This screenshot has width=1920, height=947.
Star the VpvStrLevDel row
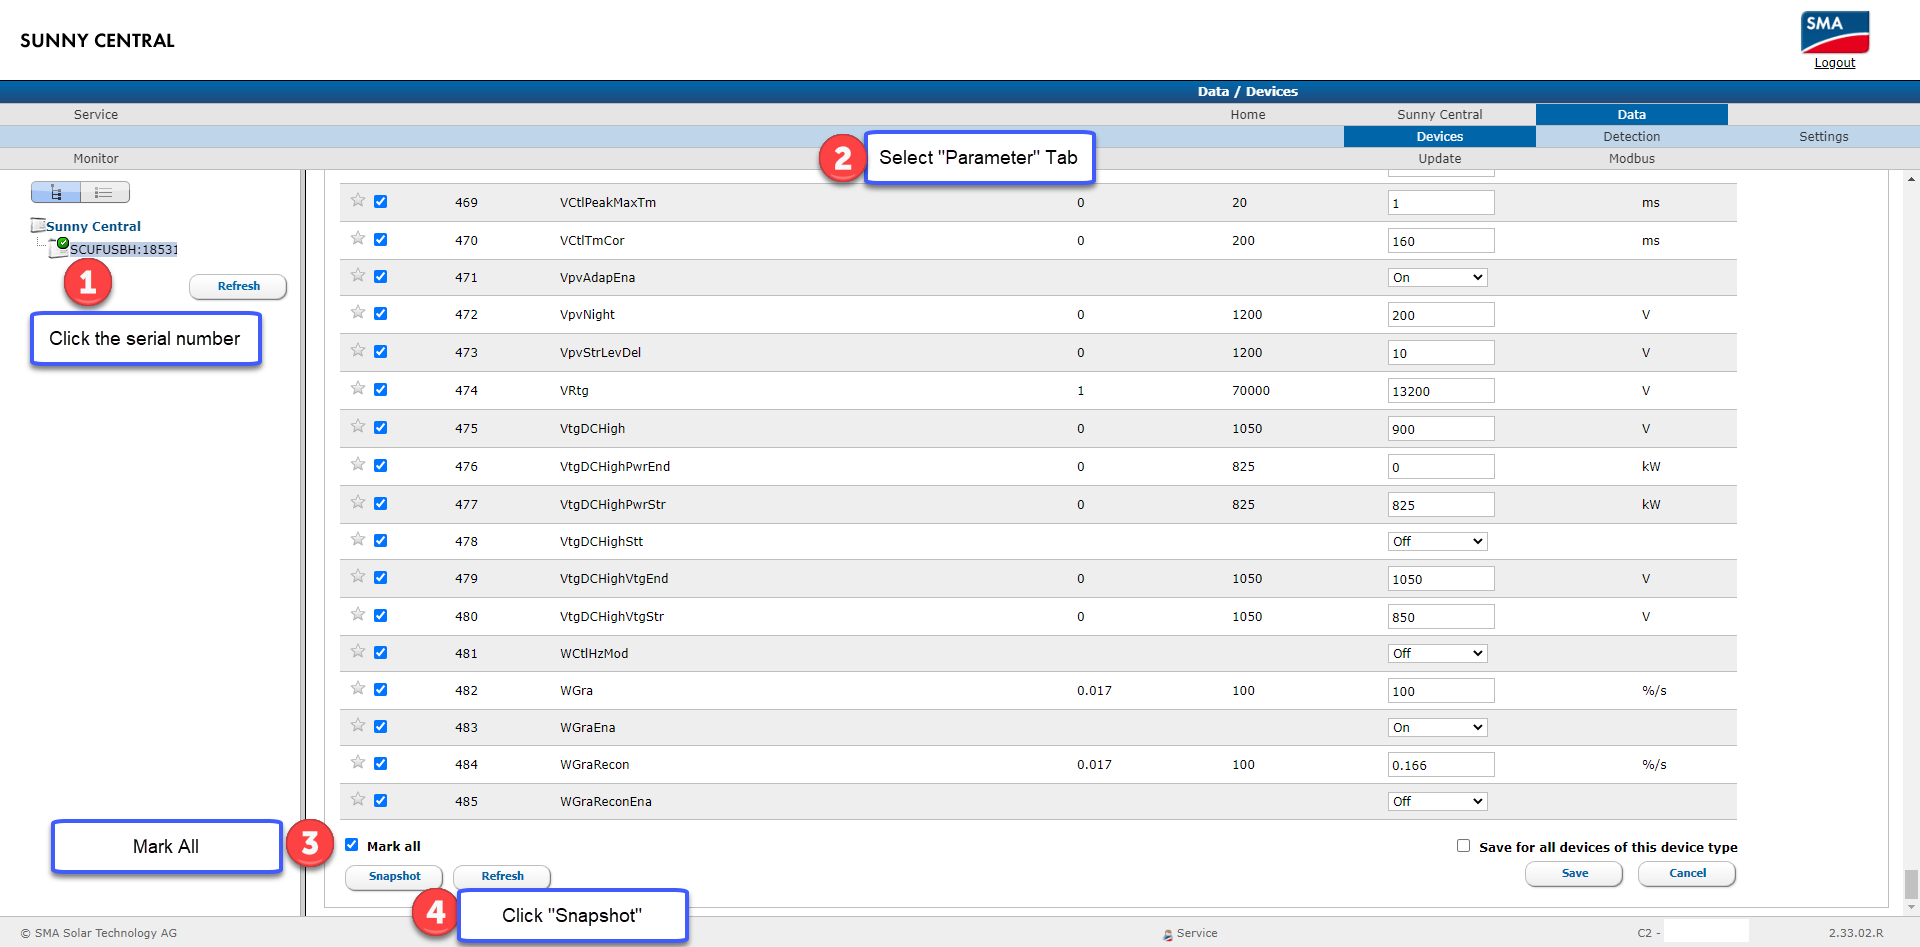pos(358,350)
